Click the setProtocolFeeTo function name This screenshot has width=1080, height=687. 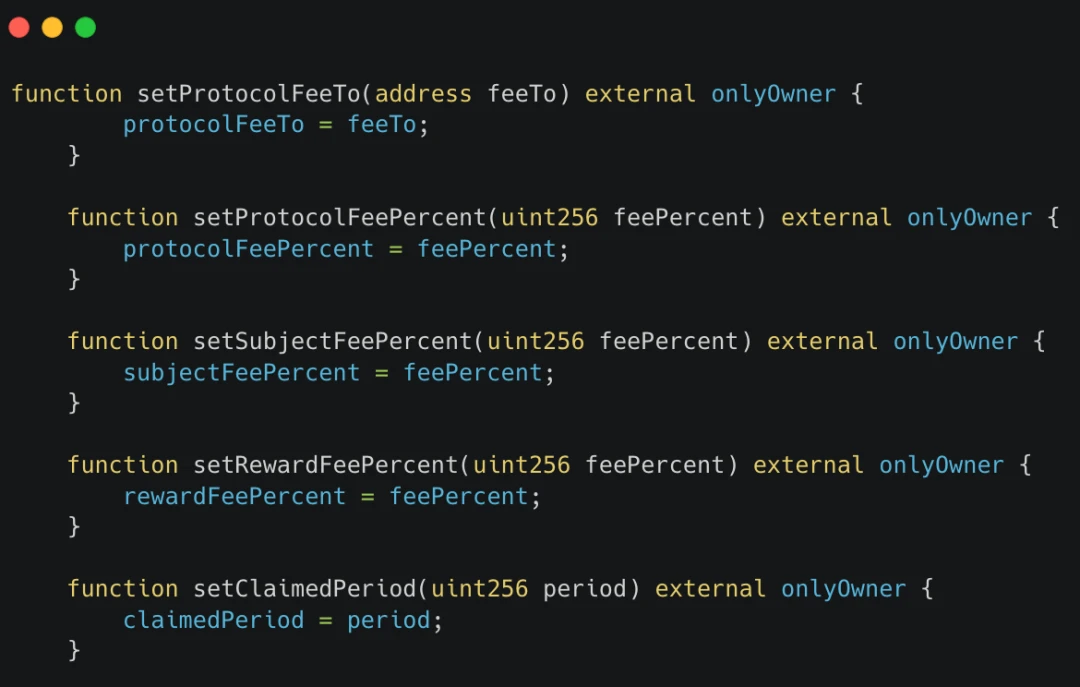point(248,94)
